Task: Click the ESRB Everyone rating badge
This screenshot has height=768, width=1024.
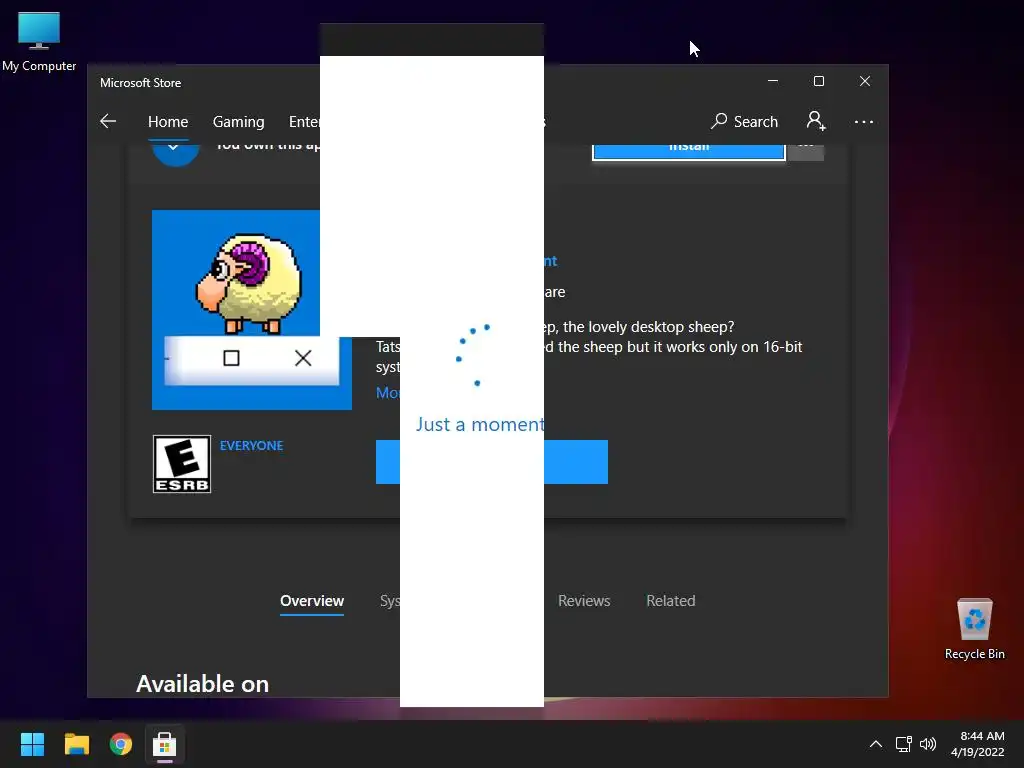Action: tap(182, 464)
